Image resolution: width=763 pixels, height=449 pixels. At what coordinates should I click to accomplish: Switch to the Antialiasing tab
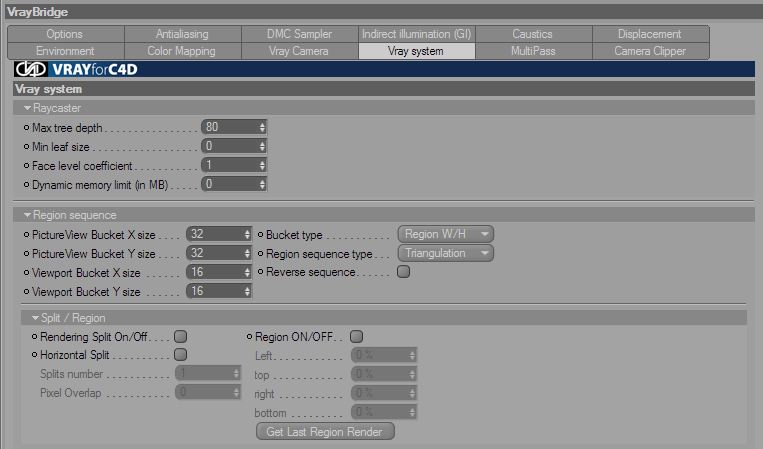click(x=182, y=34)
